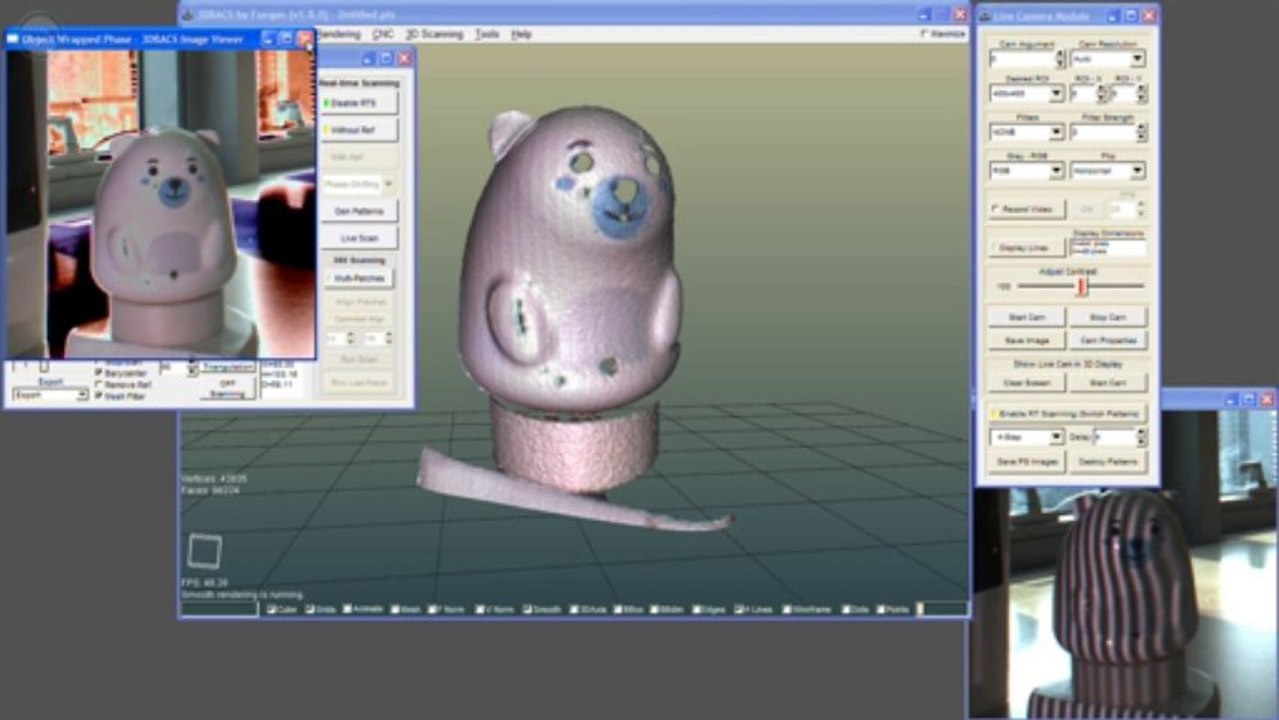This screenshot has height=720, width=1279.
Task: Toggle the Edges checkbox
Action: coord(707,608)
